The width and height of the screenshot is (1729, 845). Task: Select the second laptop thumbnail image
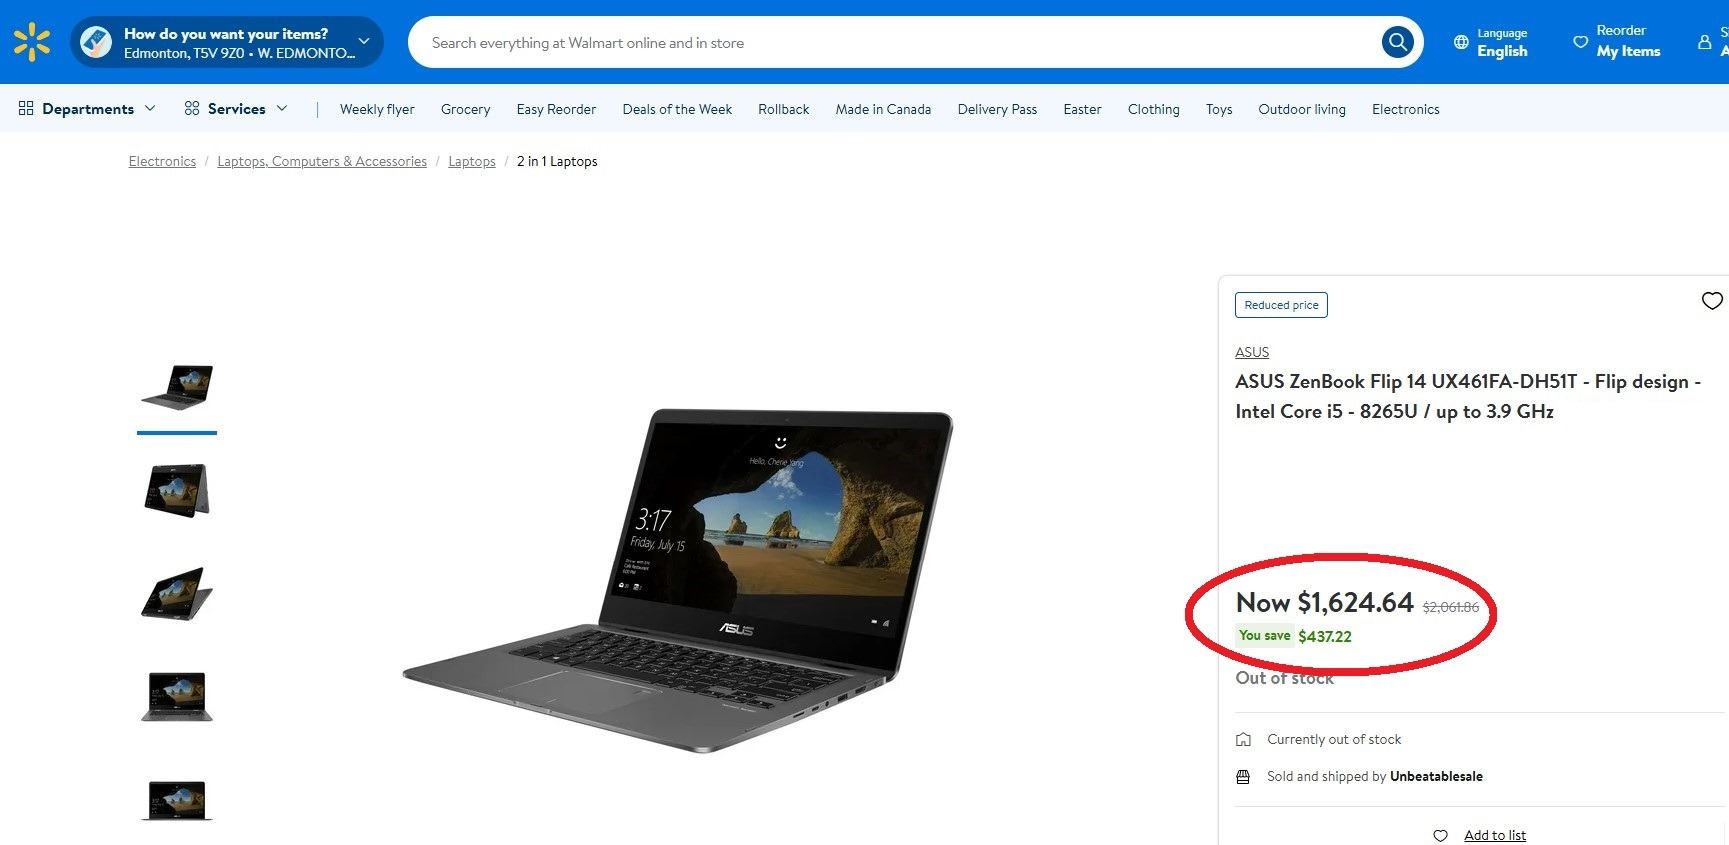tap(177, 490)
